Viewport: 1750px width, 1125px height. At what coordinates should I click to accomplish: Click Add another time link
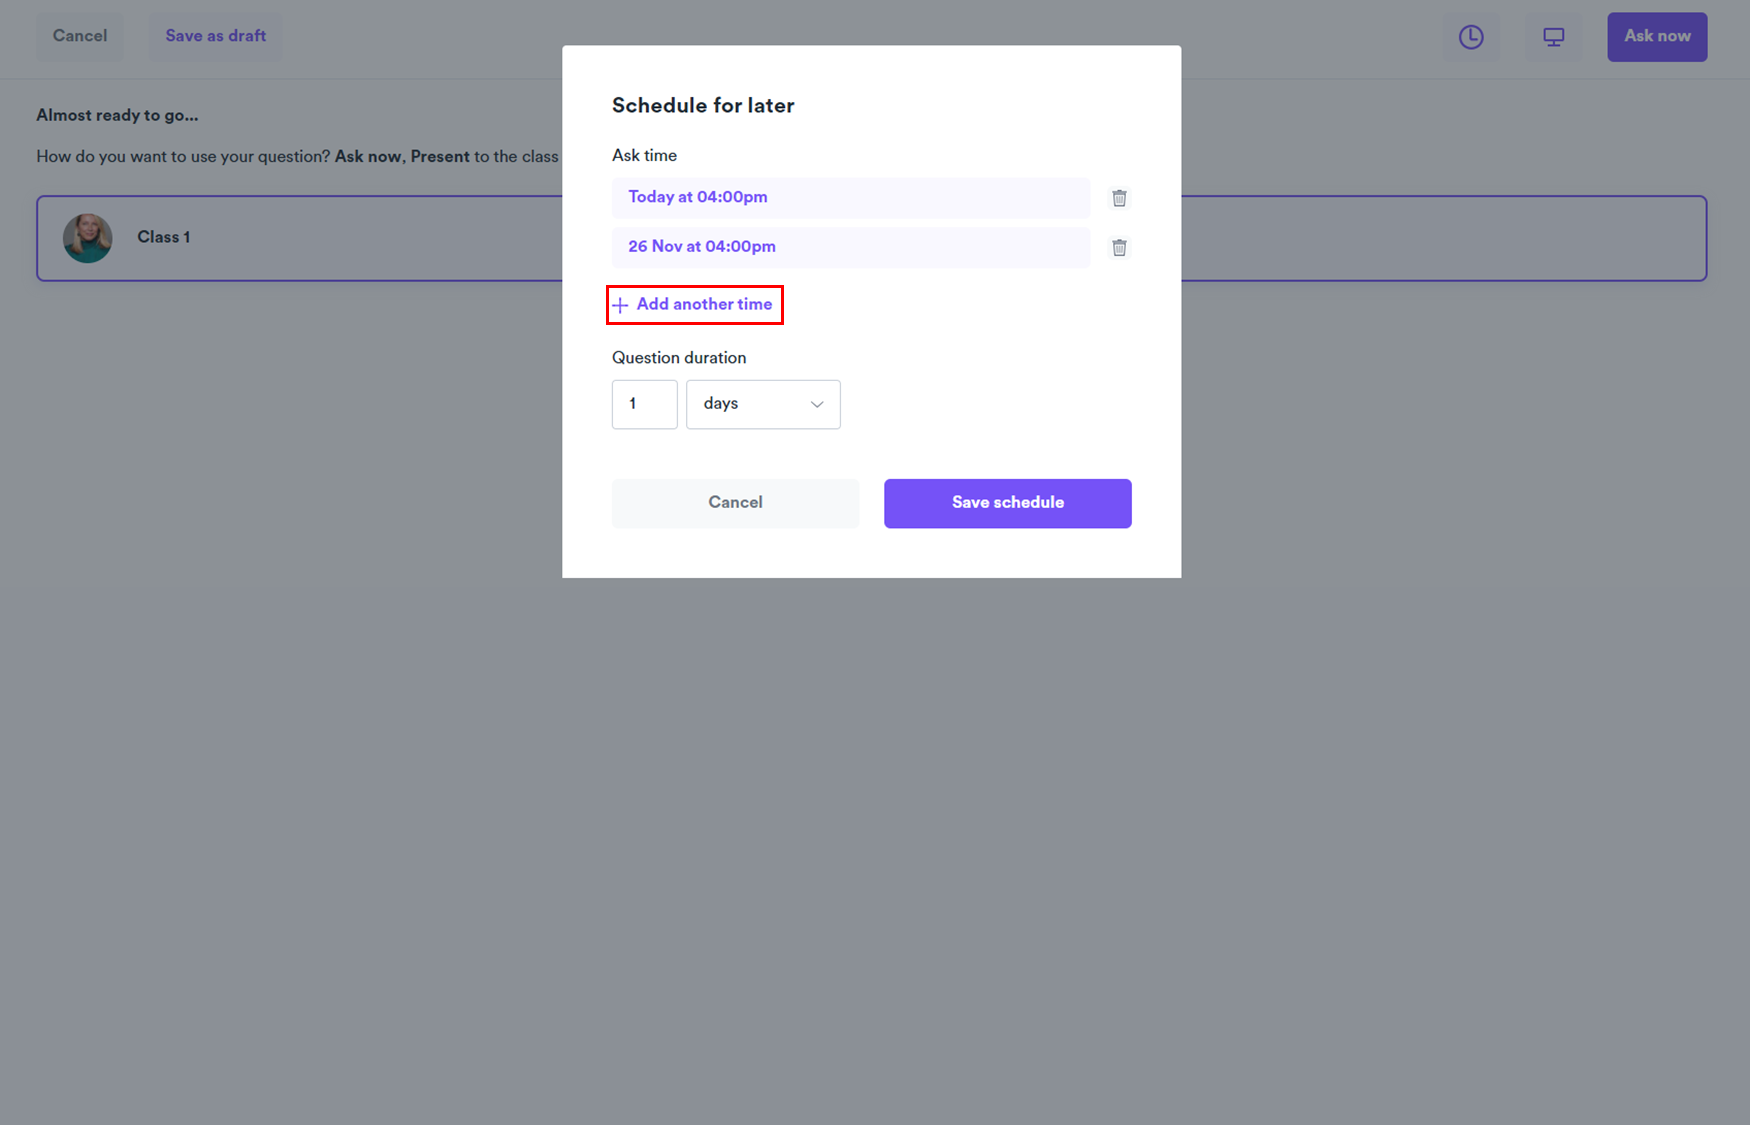(704, 304)
